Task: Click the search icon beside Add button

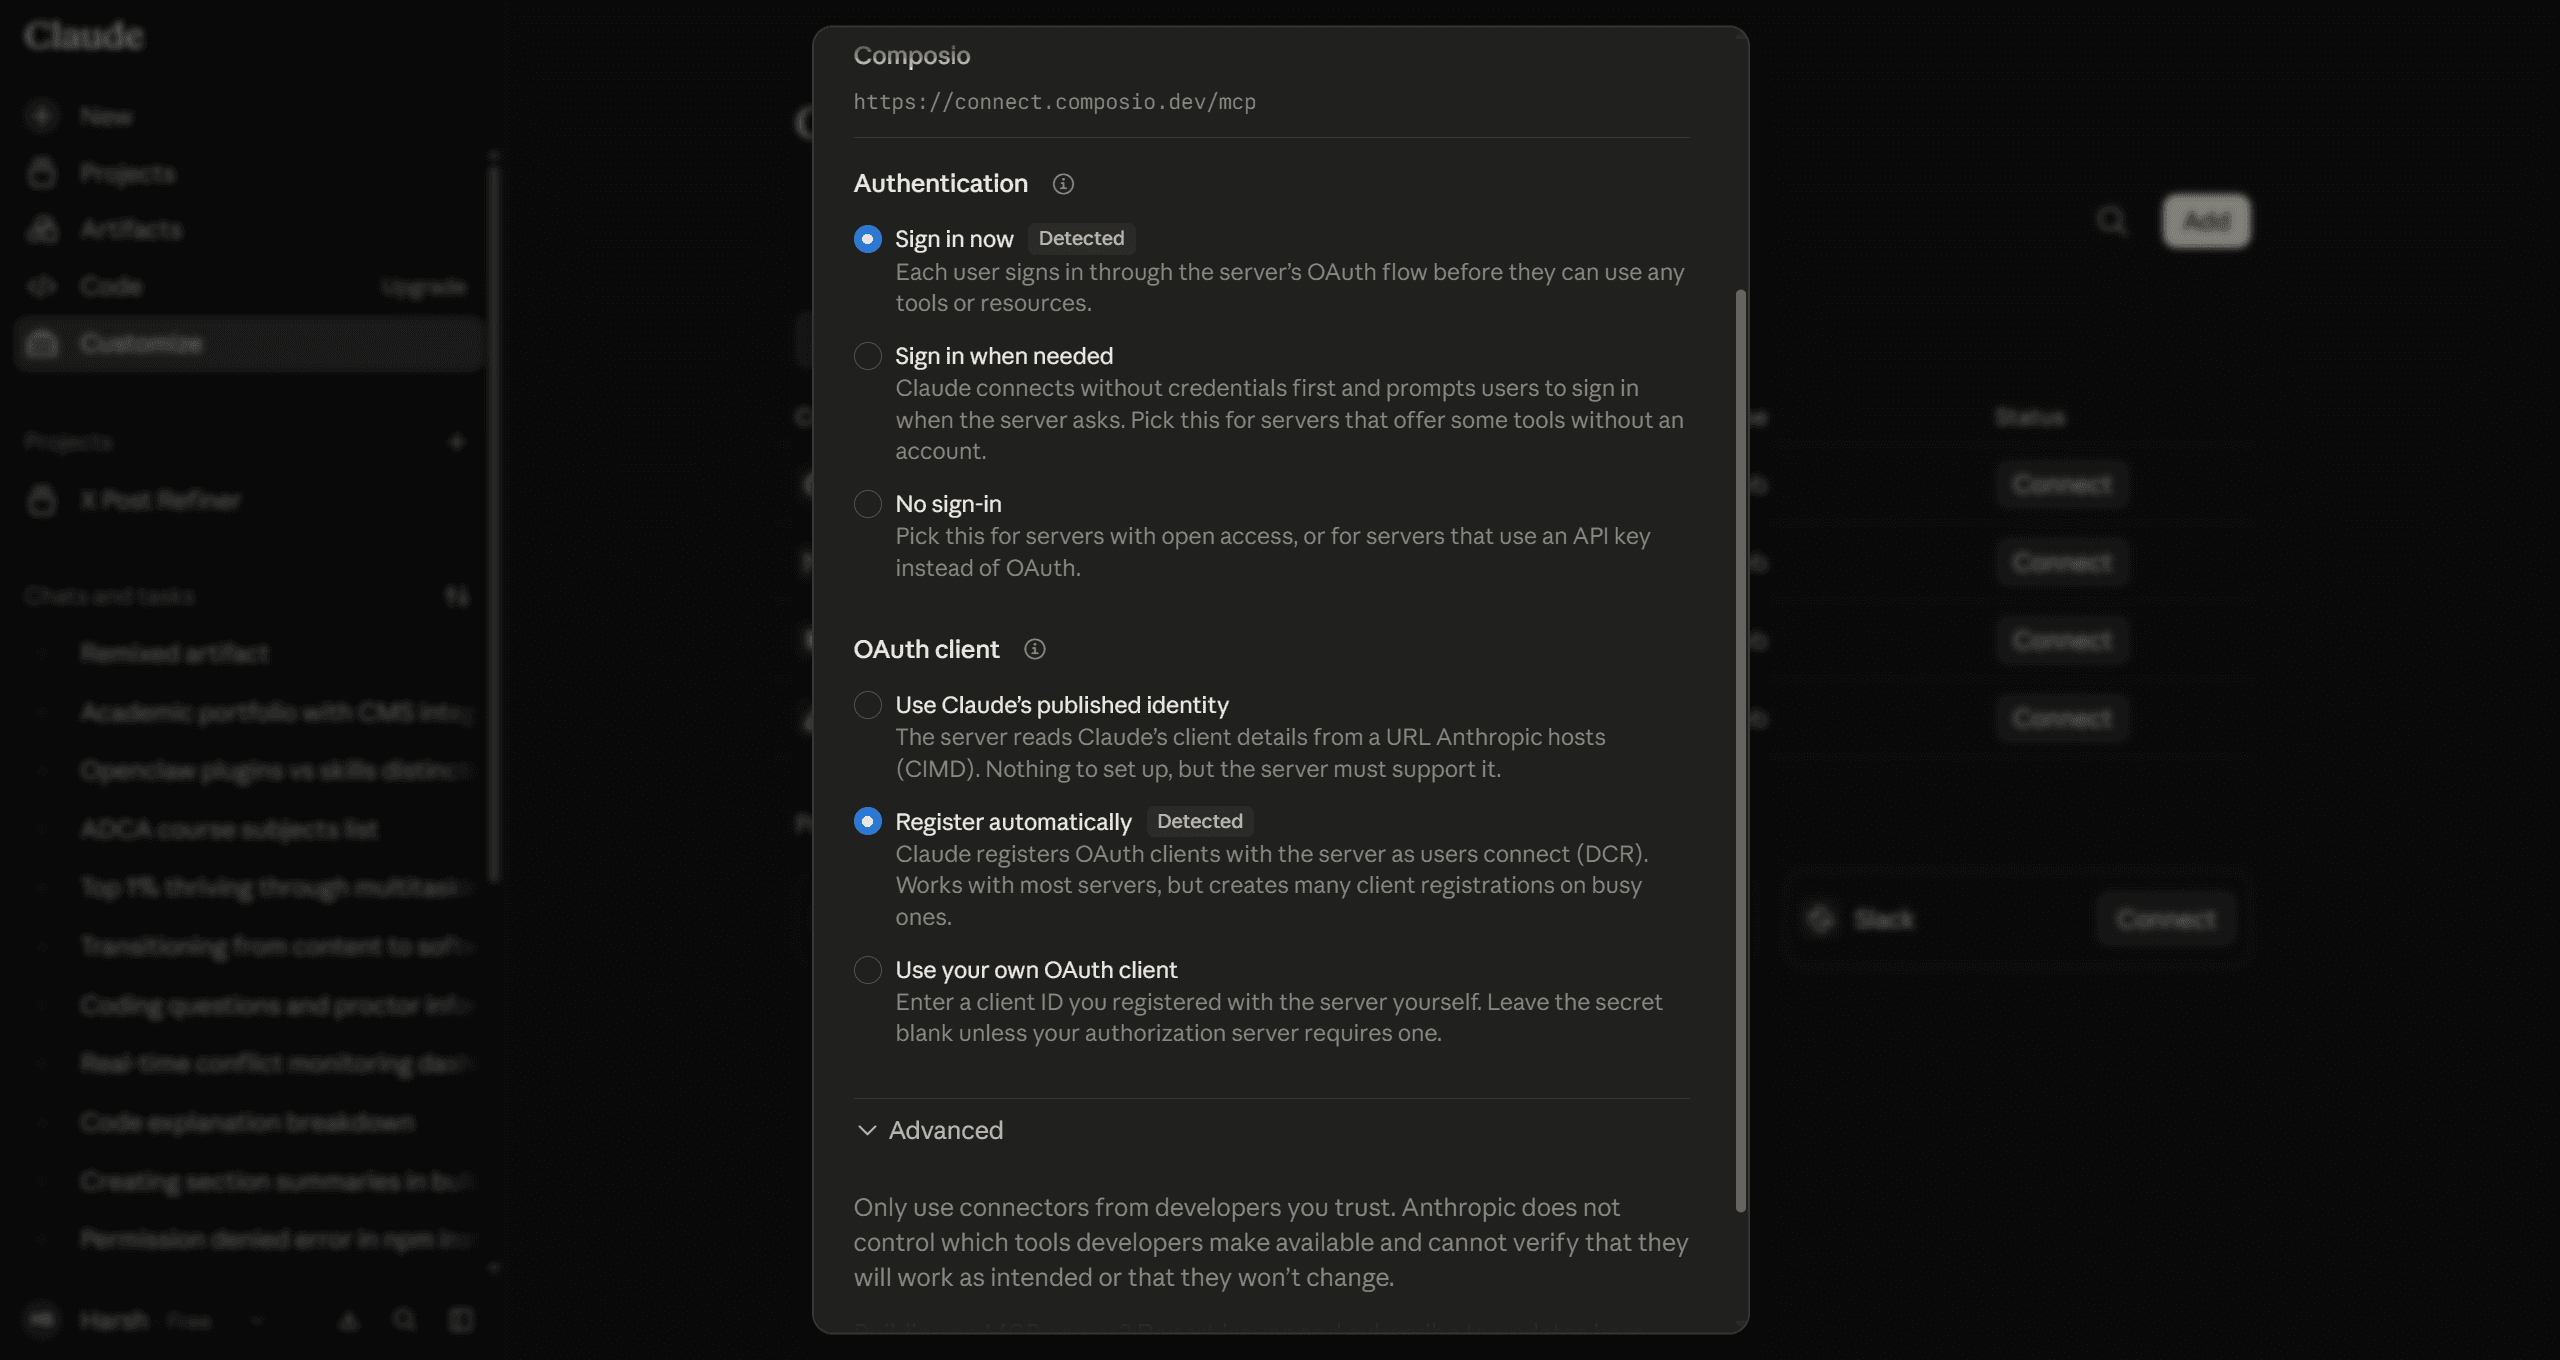Action: (x=2111, y=221)
